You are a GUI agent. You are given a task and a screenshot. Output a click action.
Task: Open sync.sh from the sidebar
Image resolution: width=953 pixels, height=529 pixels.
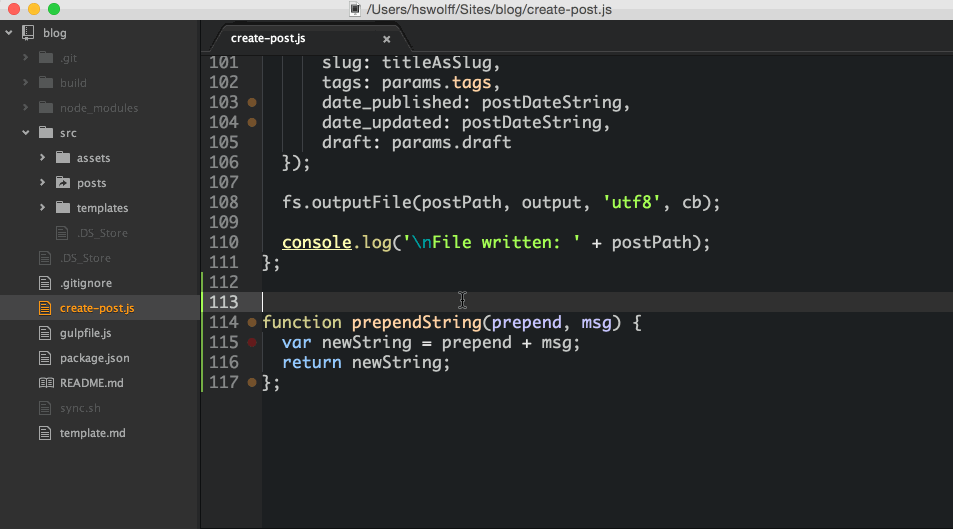80,407
